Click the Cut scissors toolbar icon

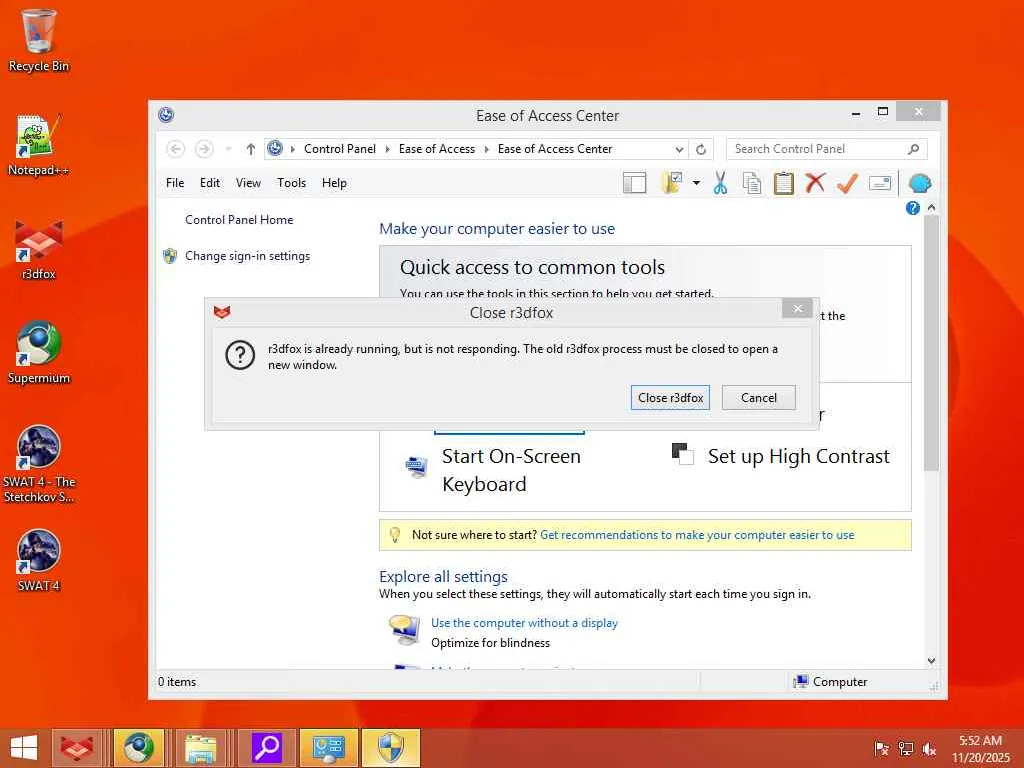pos(720,183)
